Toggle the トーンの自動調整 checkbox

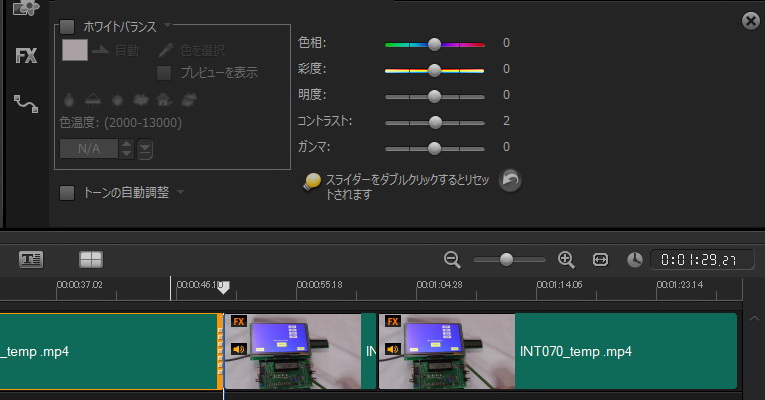67,192
